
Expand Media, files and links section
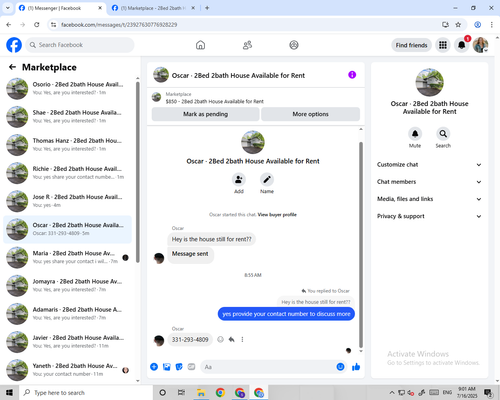(x=429, y=199)
